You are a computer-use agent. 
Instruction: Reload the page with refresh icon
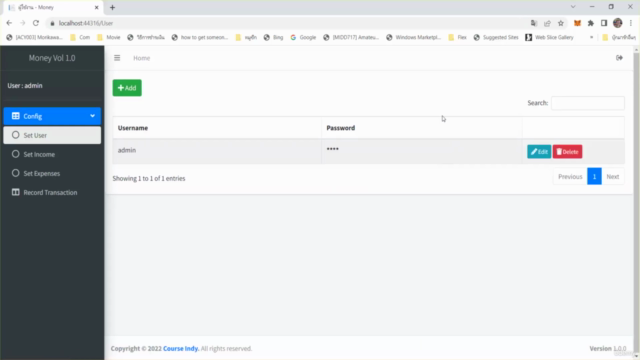point(36,23)
